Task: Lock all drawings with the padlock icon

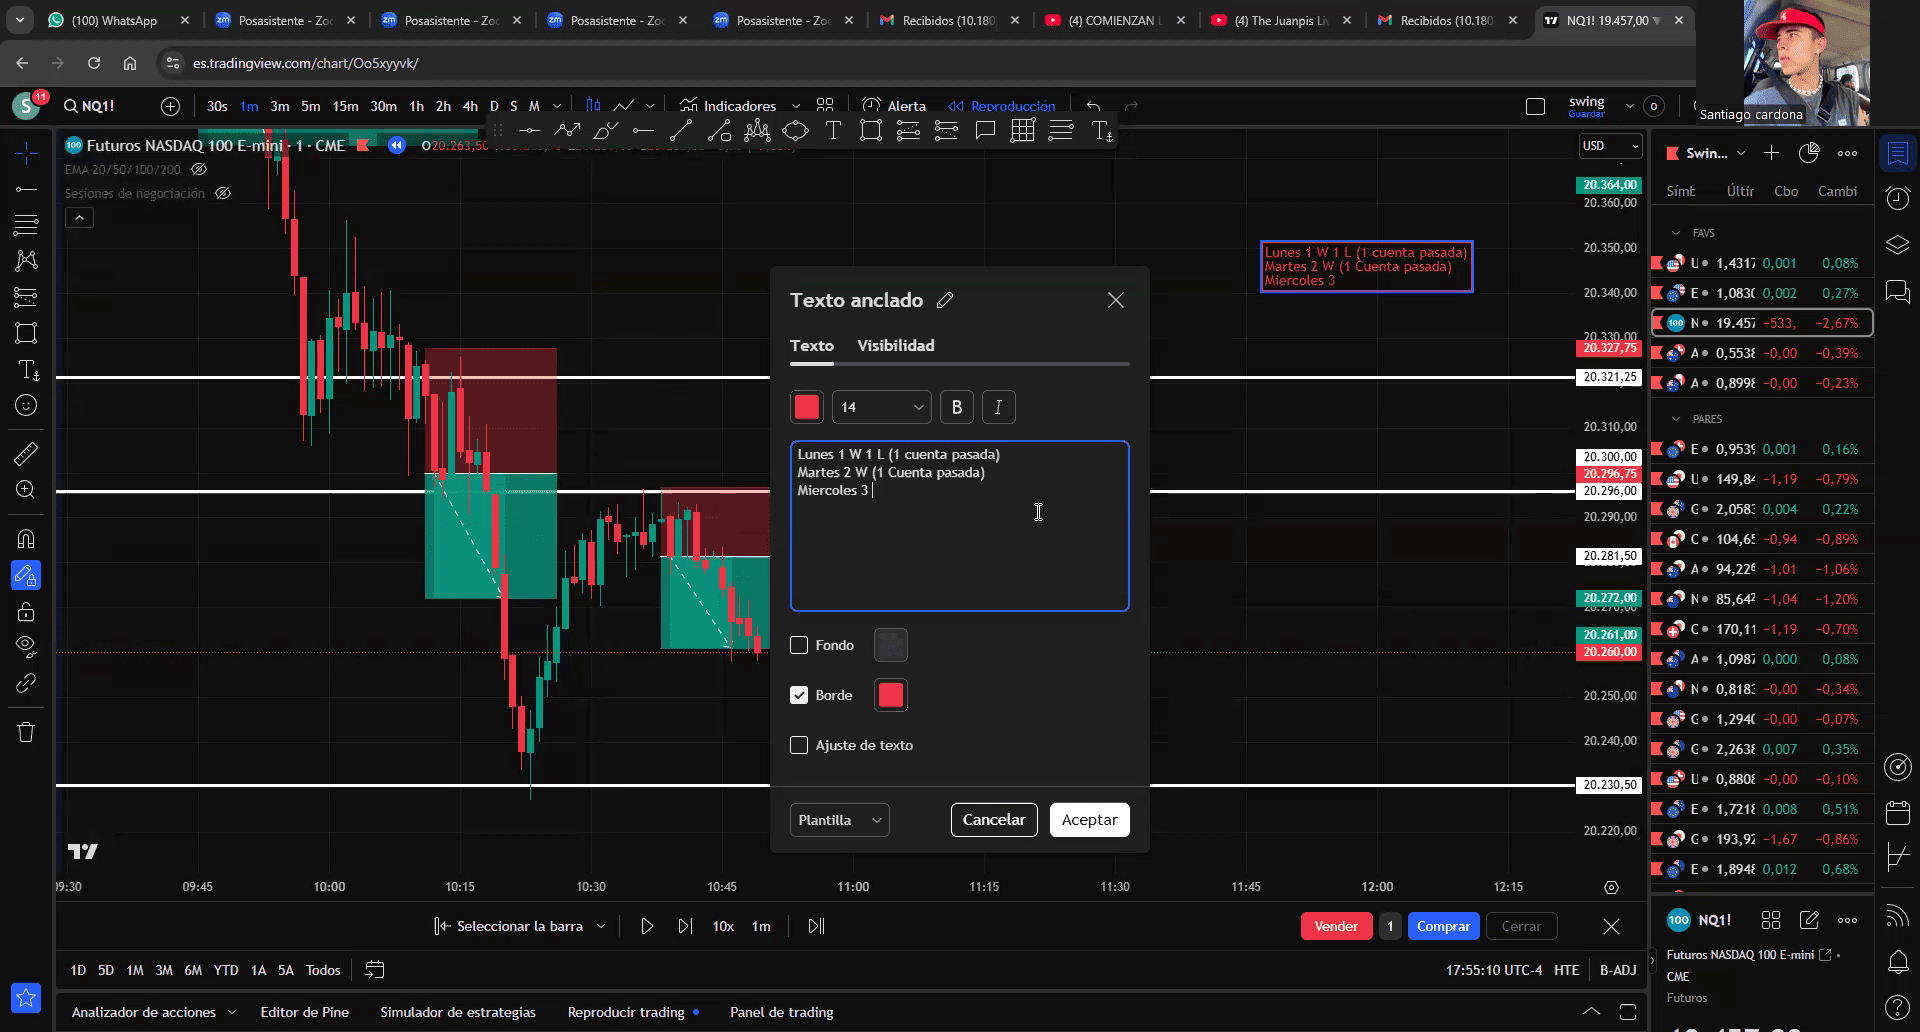Action: (26, 611)
